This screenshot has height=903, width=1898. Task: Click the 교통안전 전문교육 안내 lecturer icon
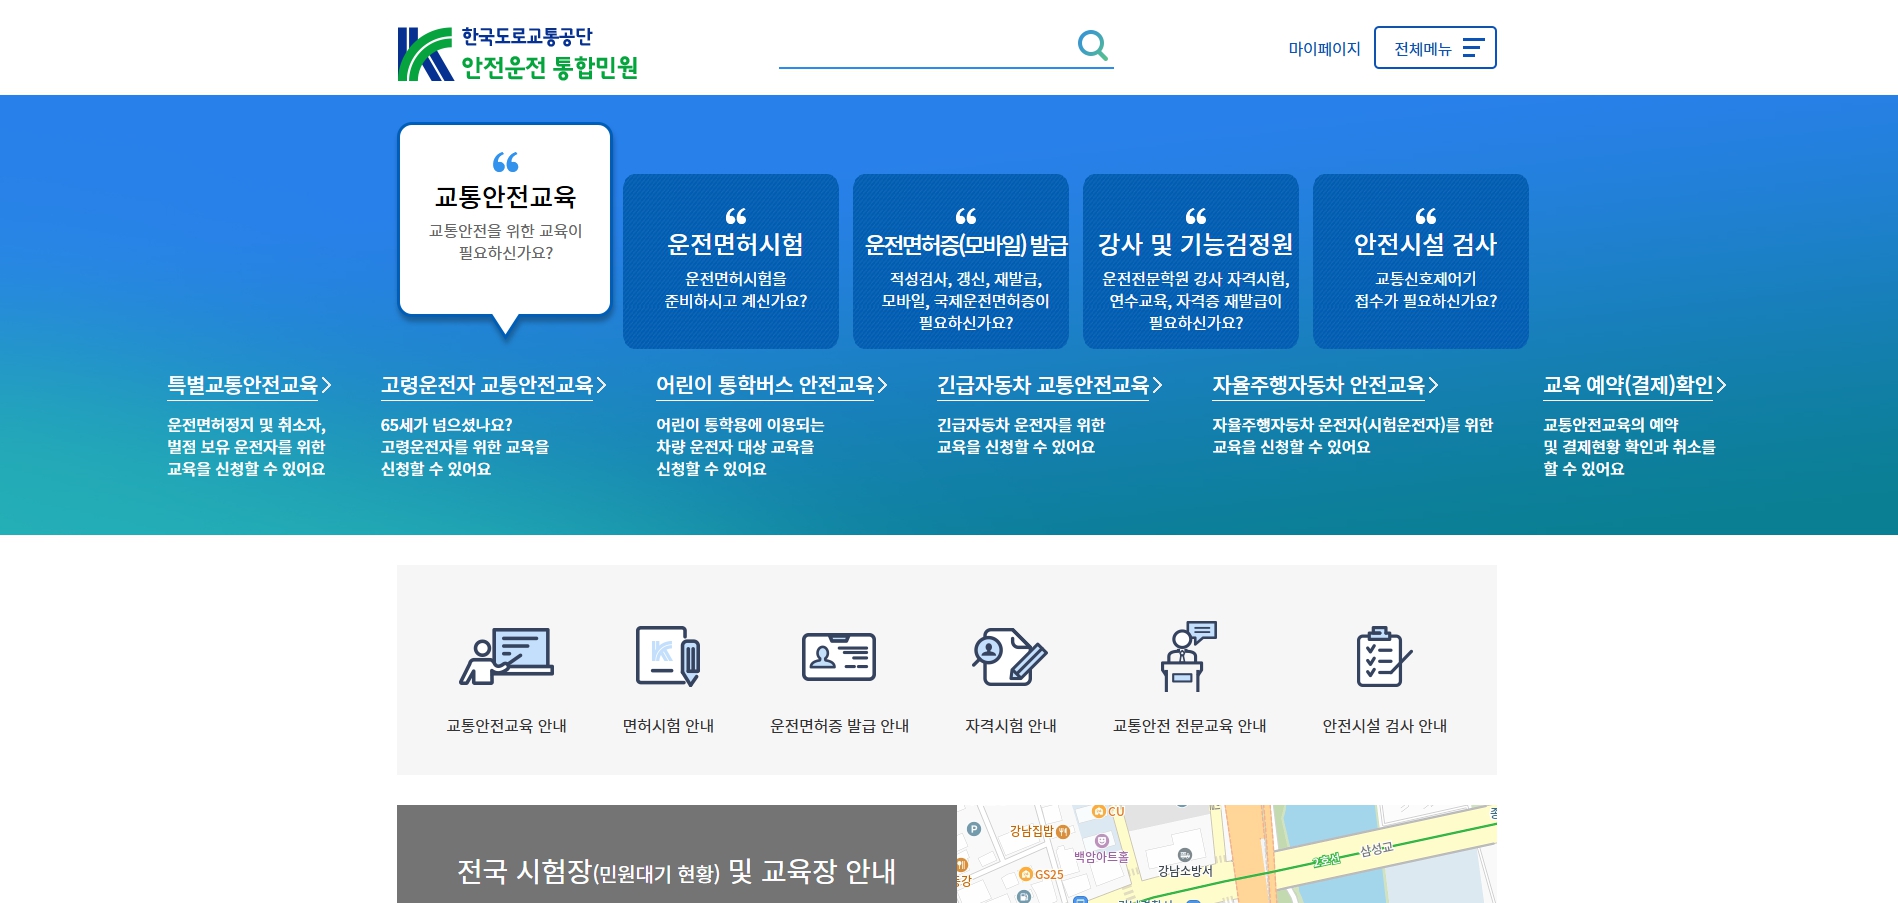[x=1188, y=657]
